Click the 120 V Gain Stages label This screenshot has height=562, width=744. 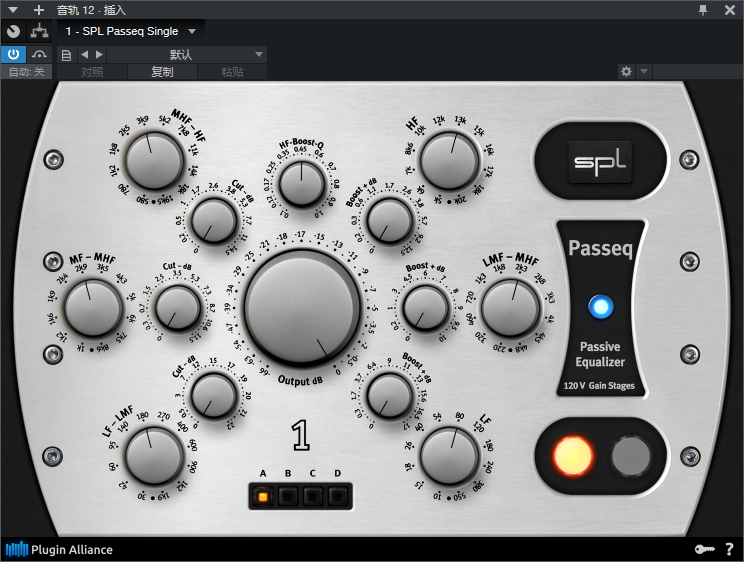(x=599, y=385)
